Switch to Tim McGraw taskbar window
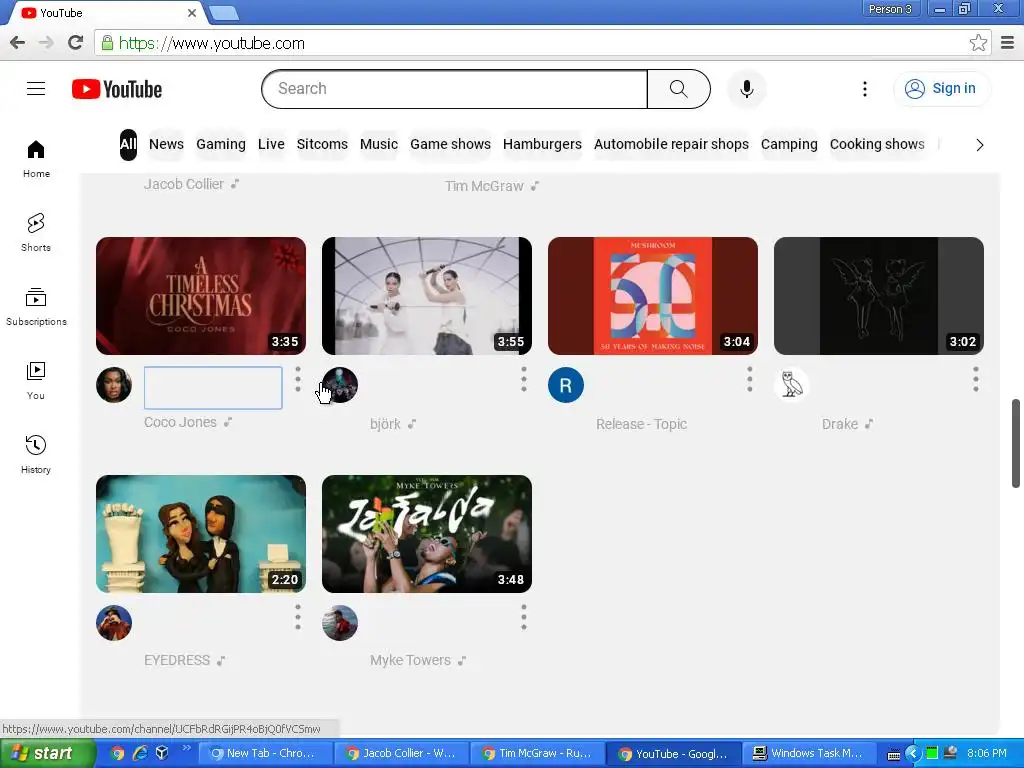This screenshot has height=768, width=1024. coord(537,754)
